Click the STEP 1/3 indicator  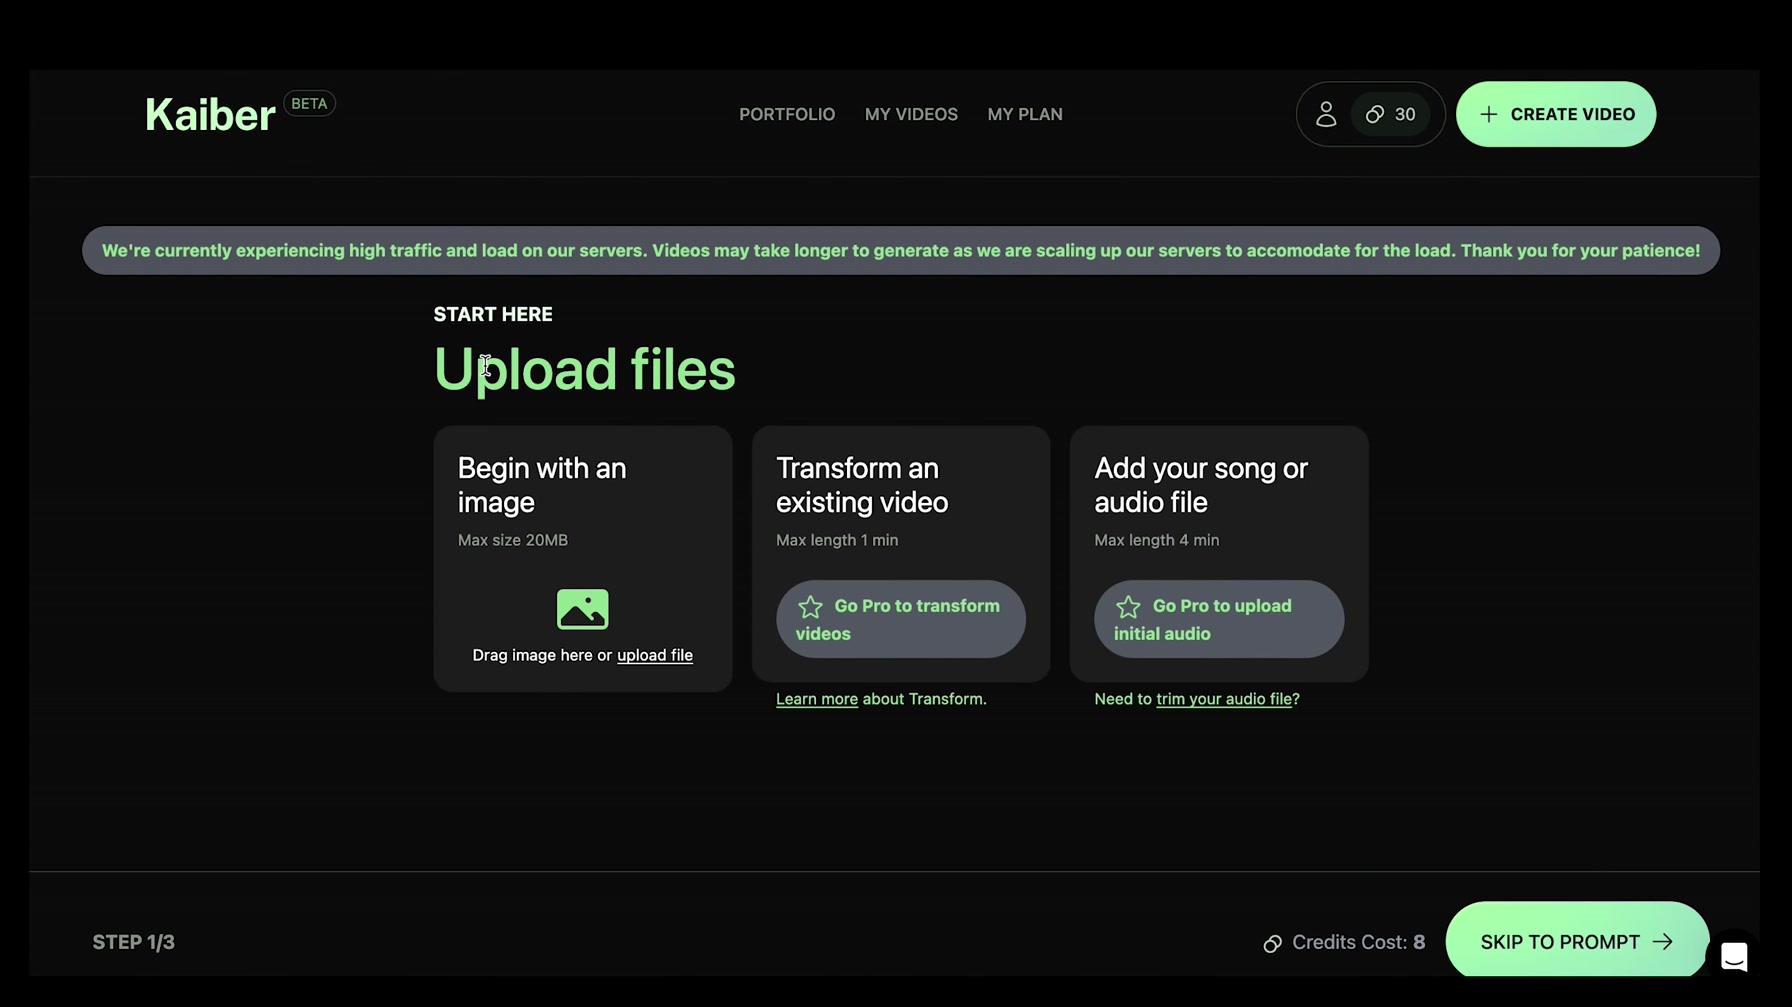(x=133, y=942)
